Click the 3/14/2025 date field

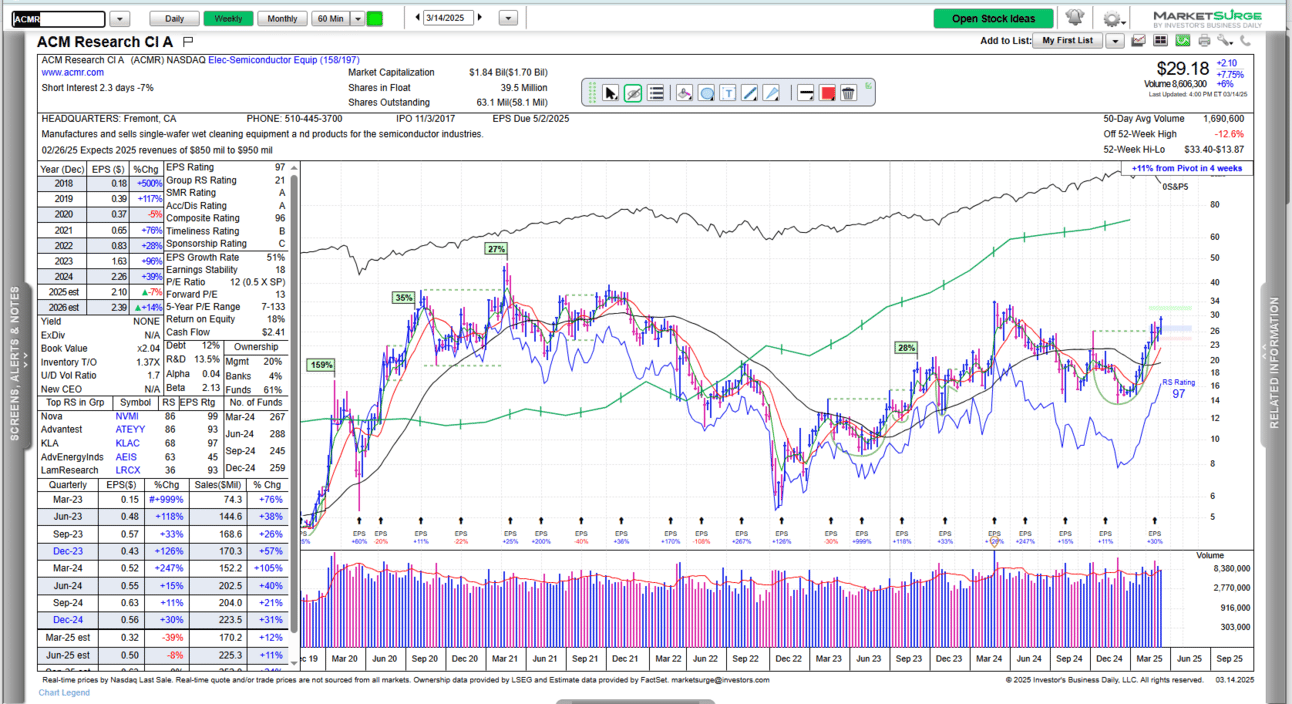(448, 18)
